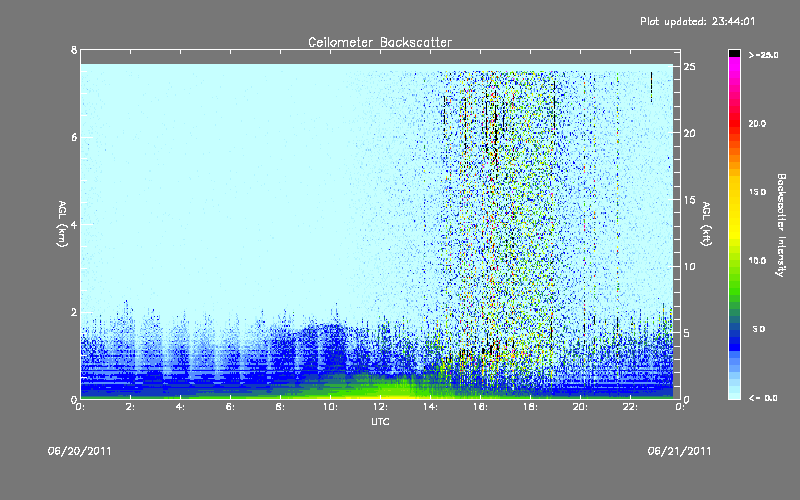The image size is (800, 500).
Task: Click the "5.0" colorbar value label
Action: coord(759,329)
